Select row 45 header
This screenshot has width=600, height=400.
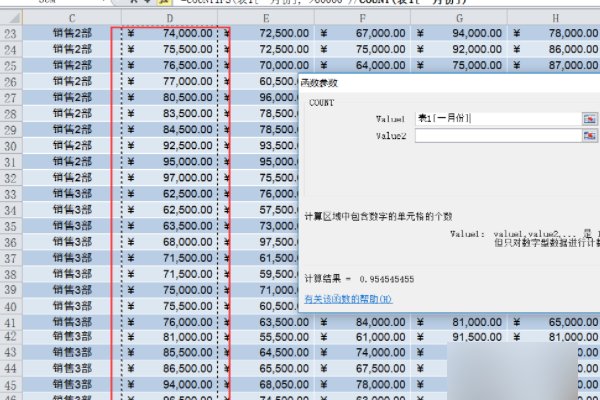coord(11,384)
